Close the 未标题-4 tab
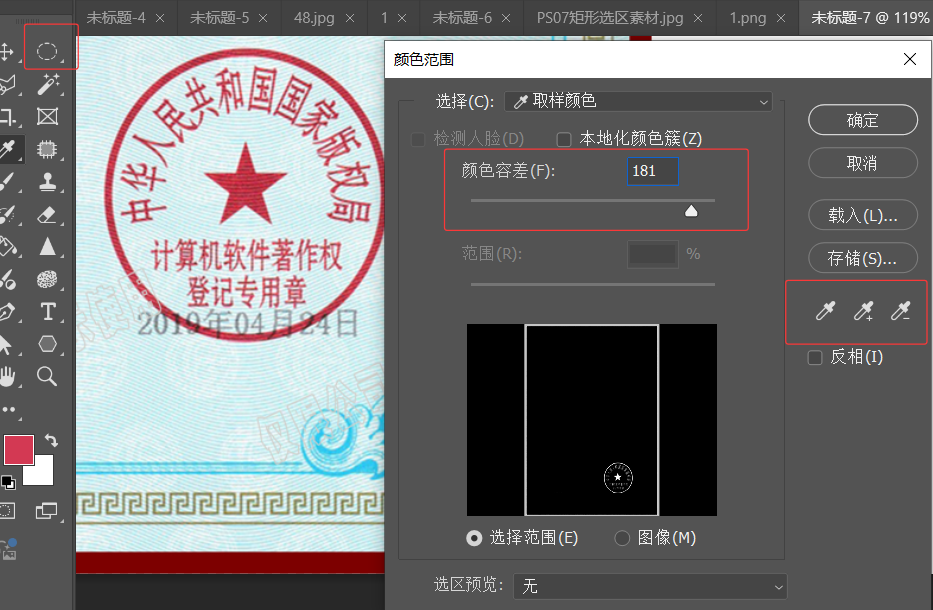 click(160, 18)
